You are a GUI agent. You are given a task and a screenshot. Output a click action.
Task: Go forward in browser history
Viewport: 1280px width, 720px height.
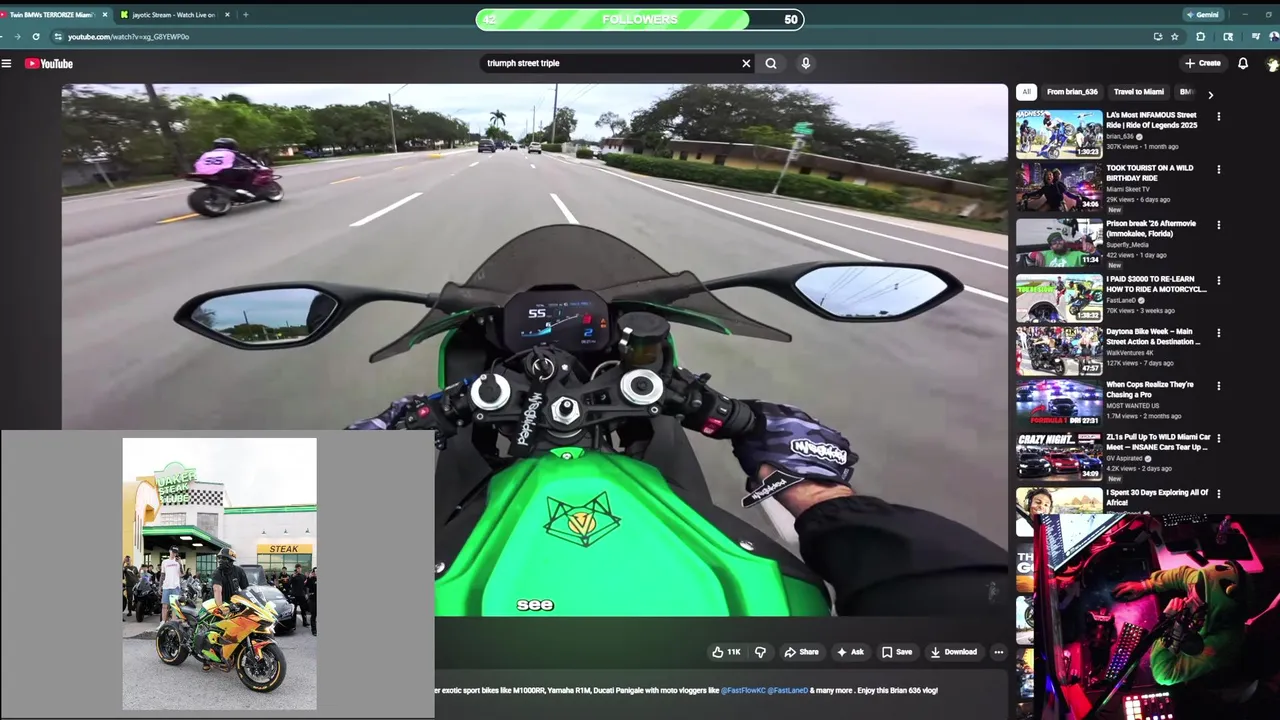[x=17, y=36]
